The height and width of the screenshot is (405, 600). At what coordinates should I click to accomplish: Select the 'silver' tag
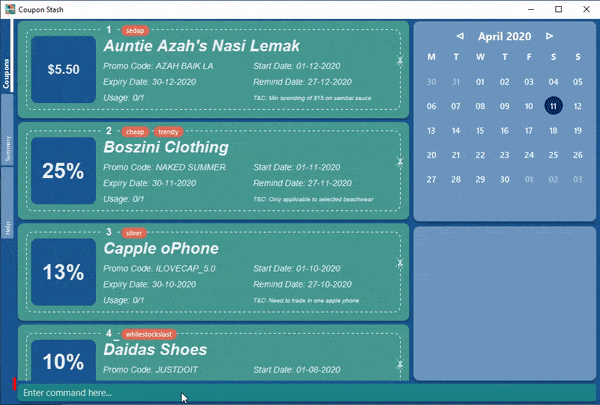click(134, 233)
